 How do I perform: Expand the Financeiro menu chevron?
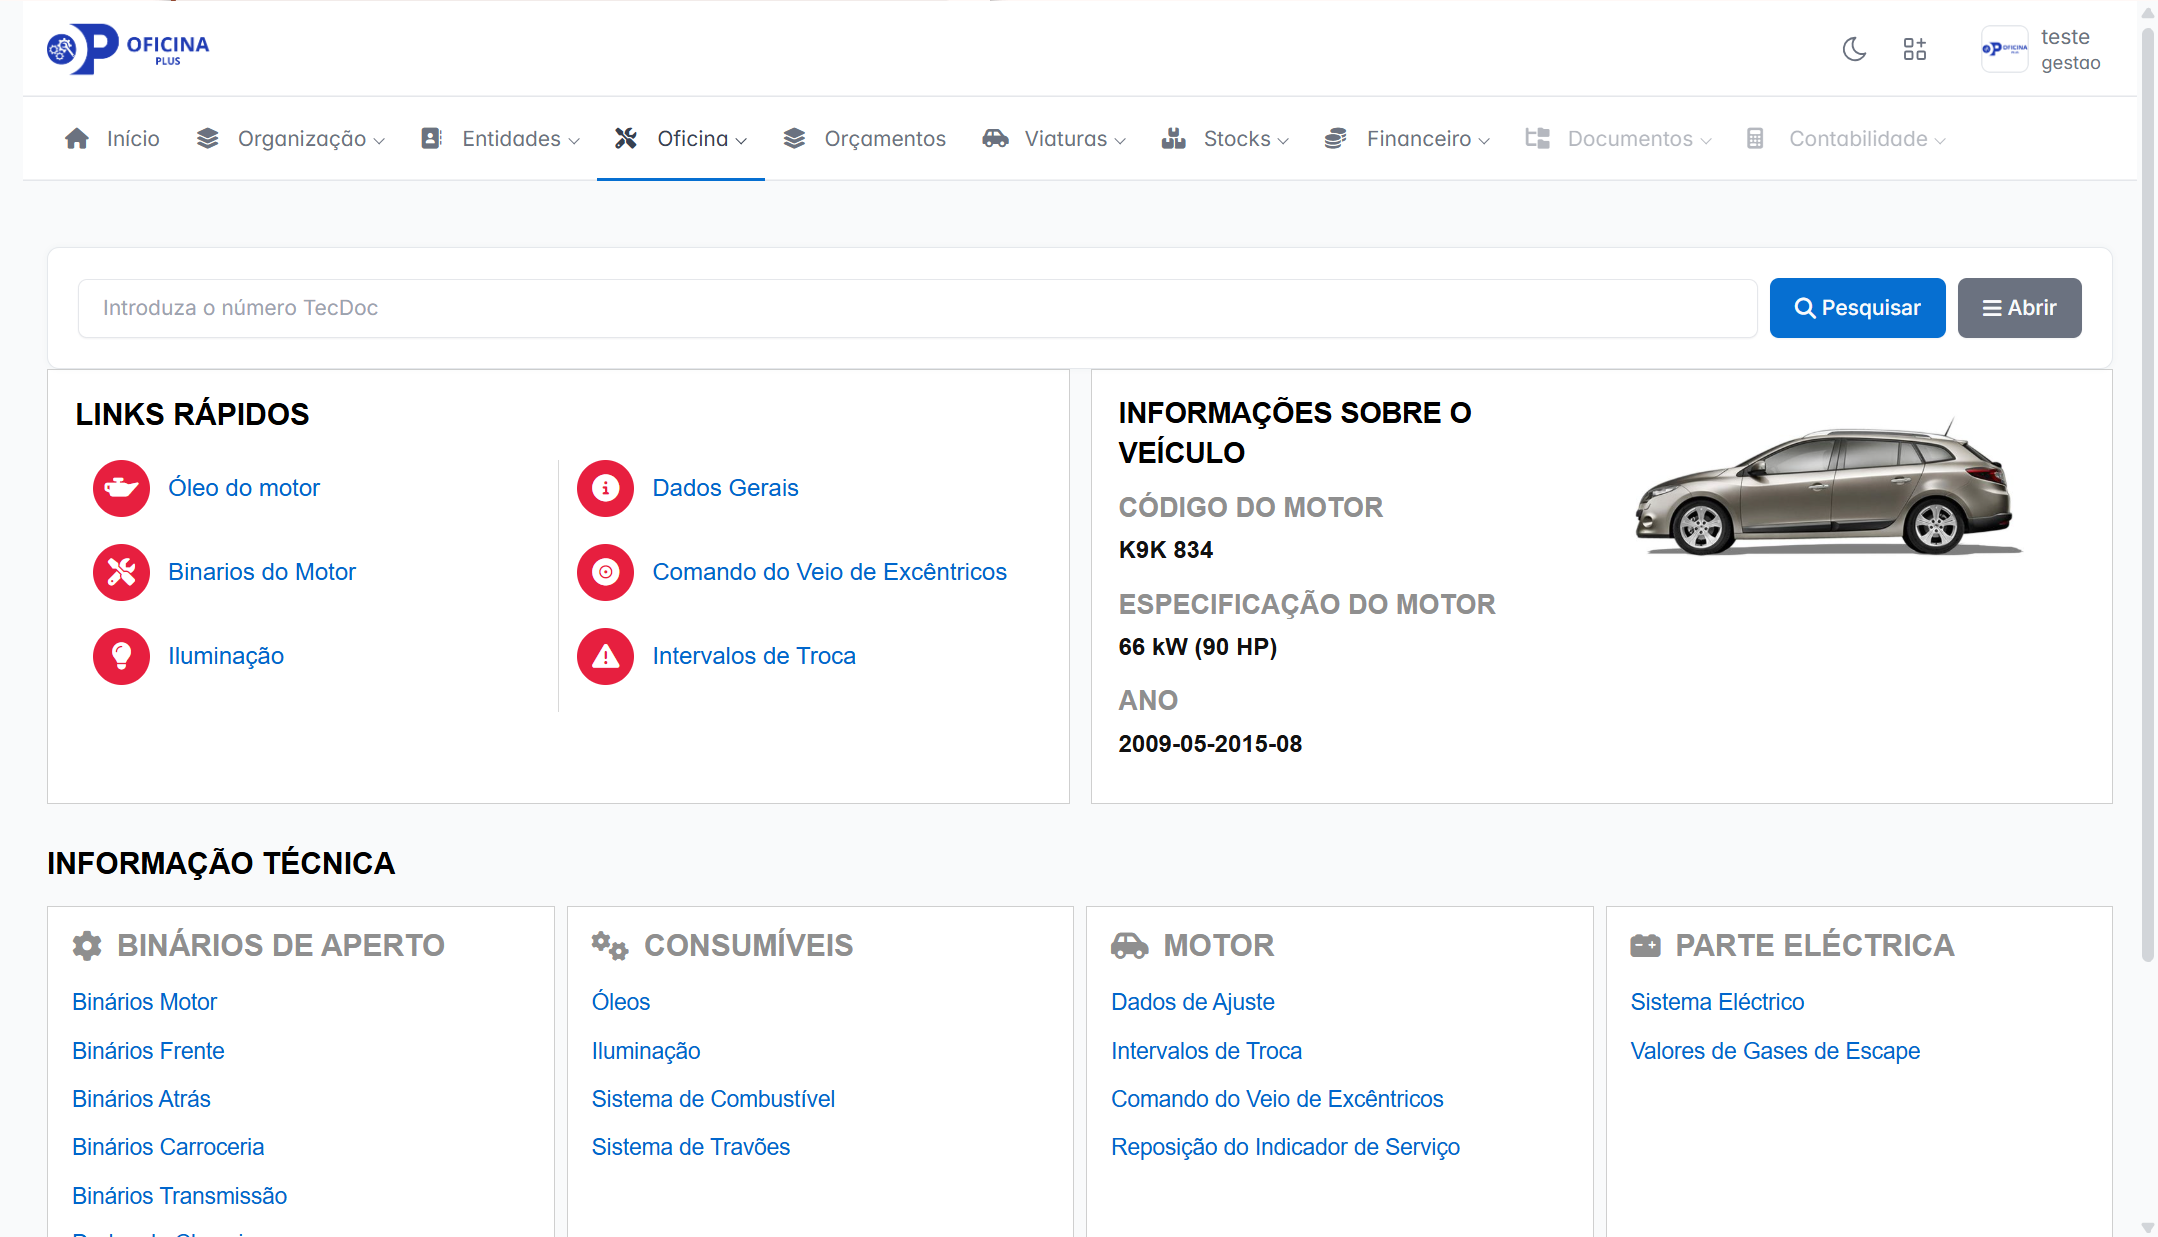(1484, 141)
